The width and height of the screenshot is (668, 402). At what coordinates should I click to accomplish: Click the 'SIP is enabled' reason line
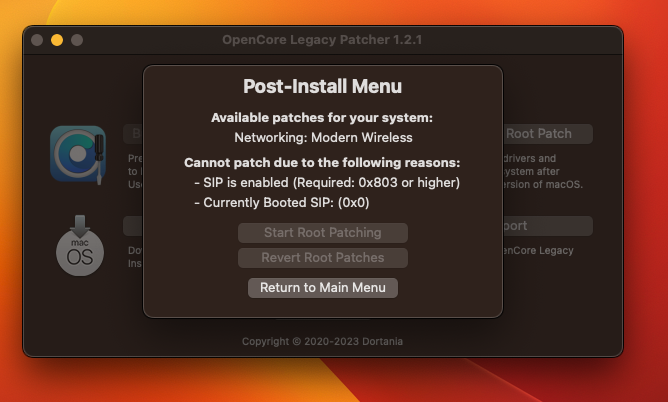[x=326, y=183]
